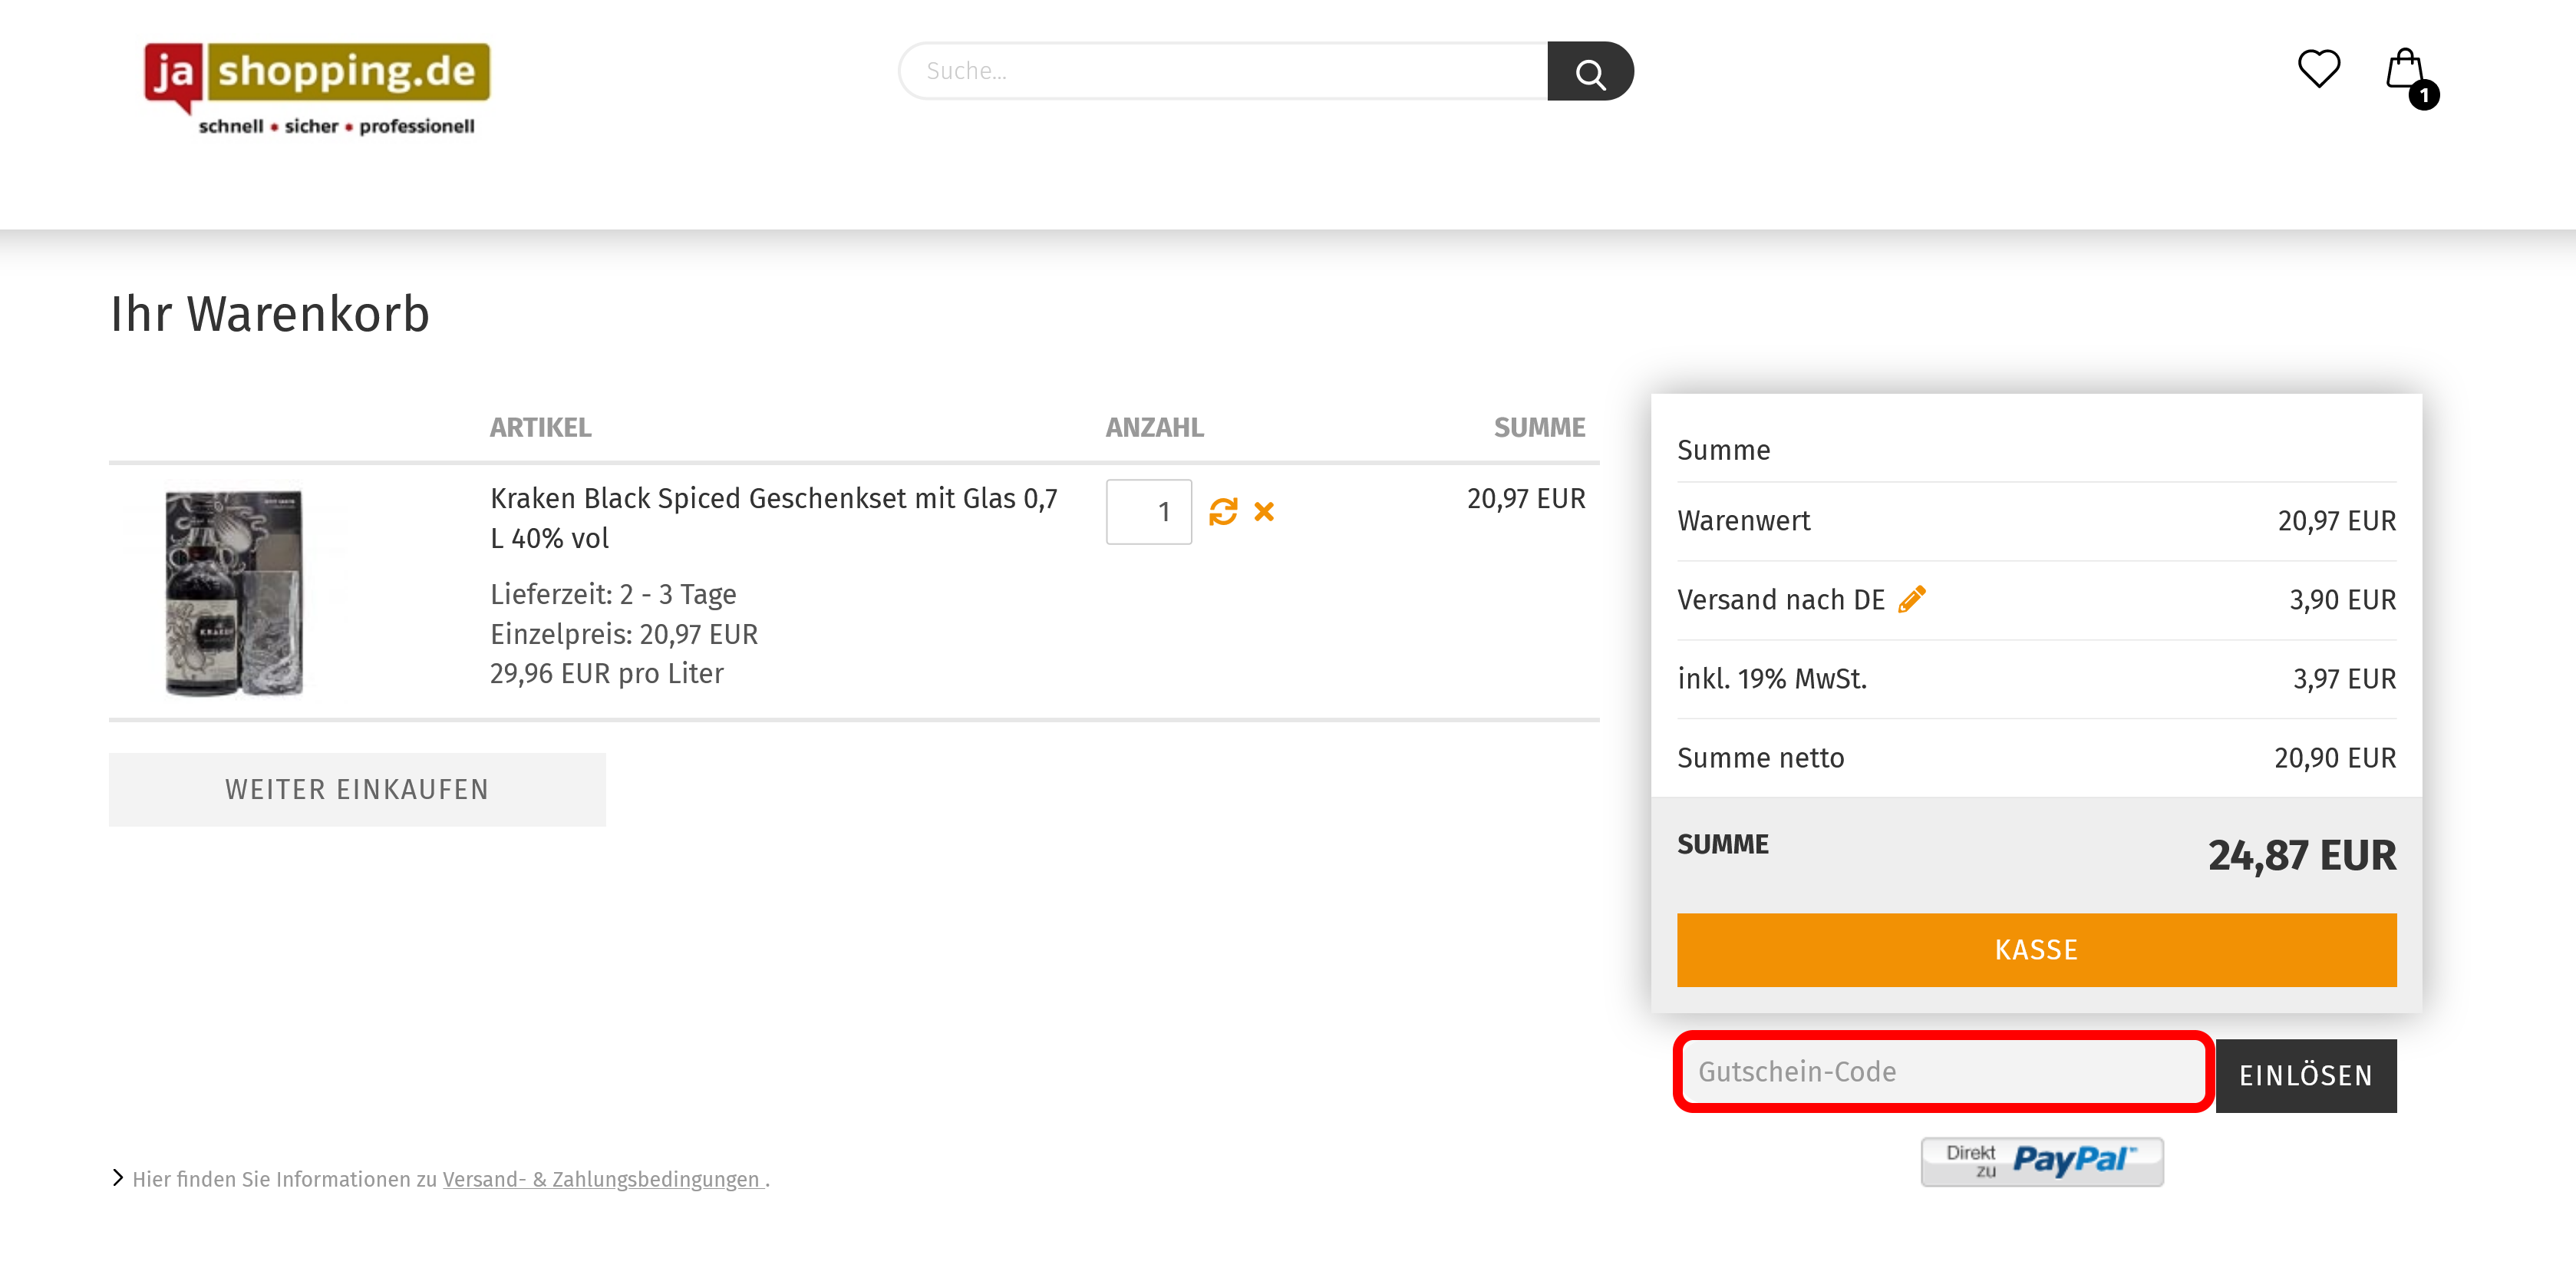Click the cart item count badge
The width and height of the screenshot is (2576, 1278).
click(x=2423, y=95)
